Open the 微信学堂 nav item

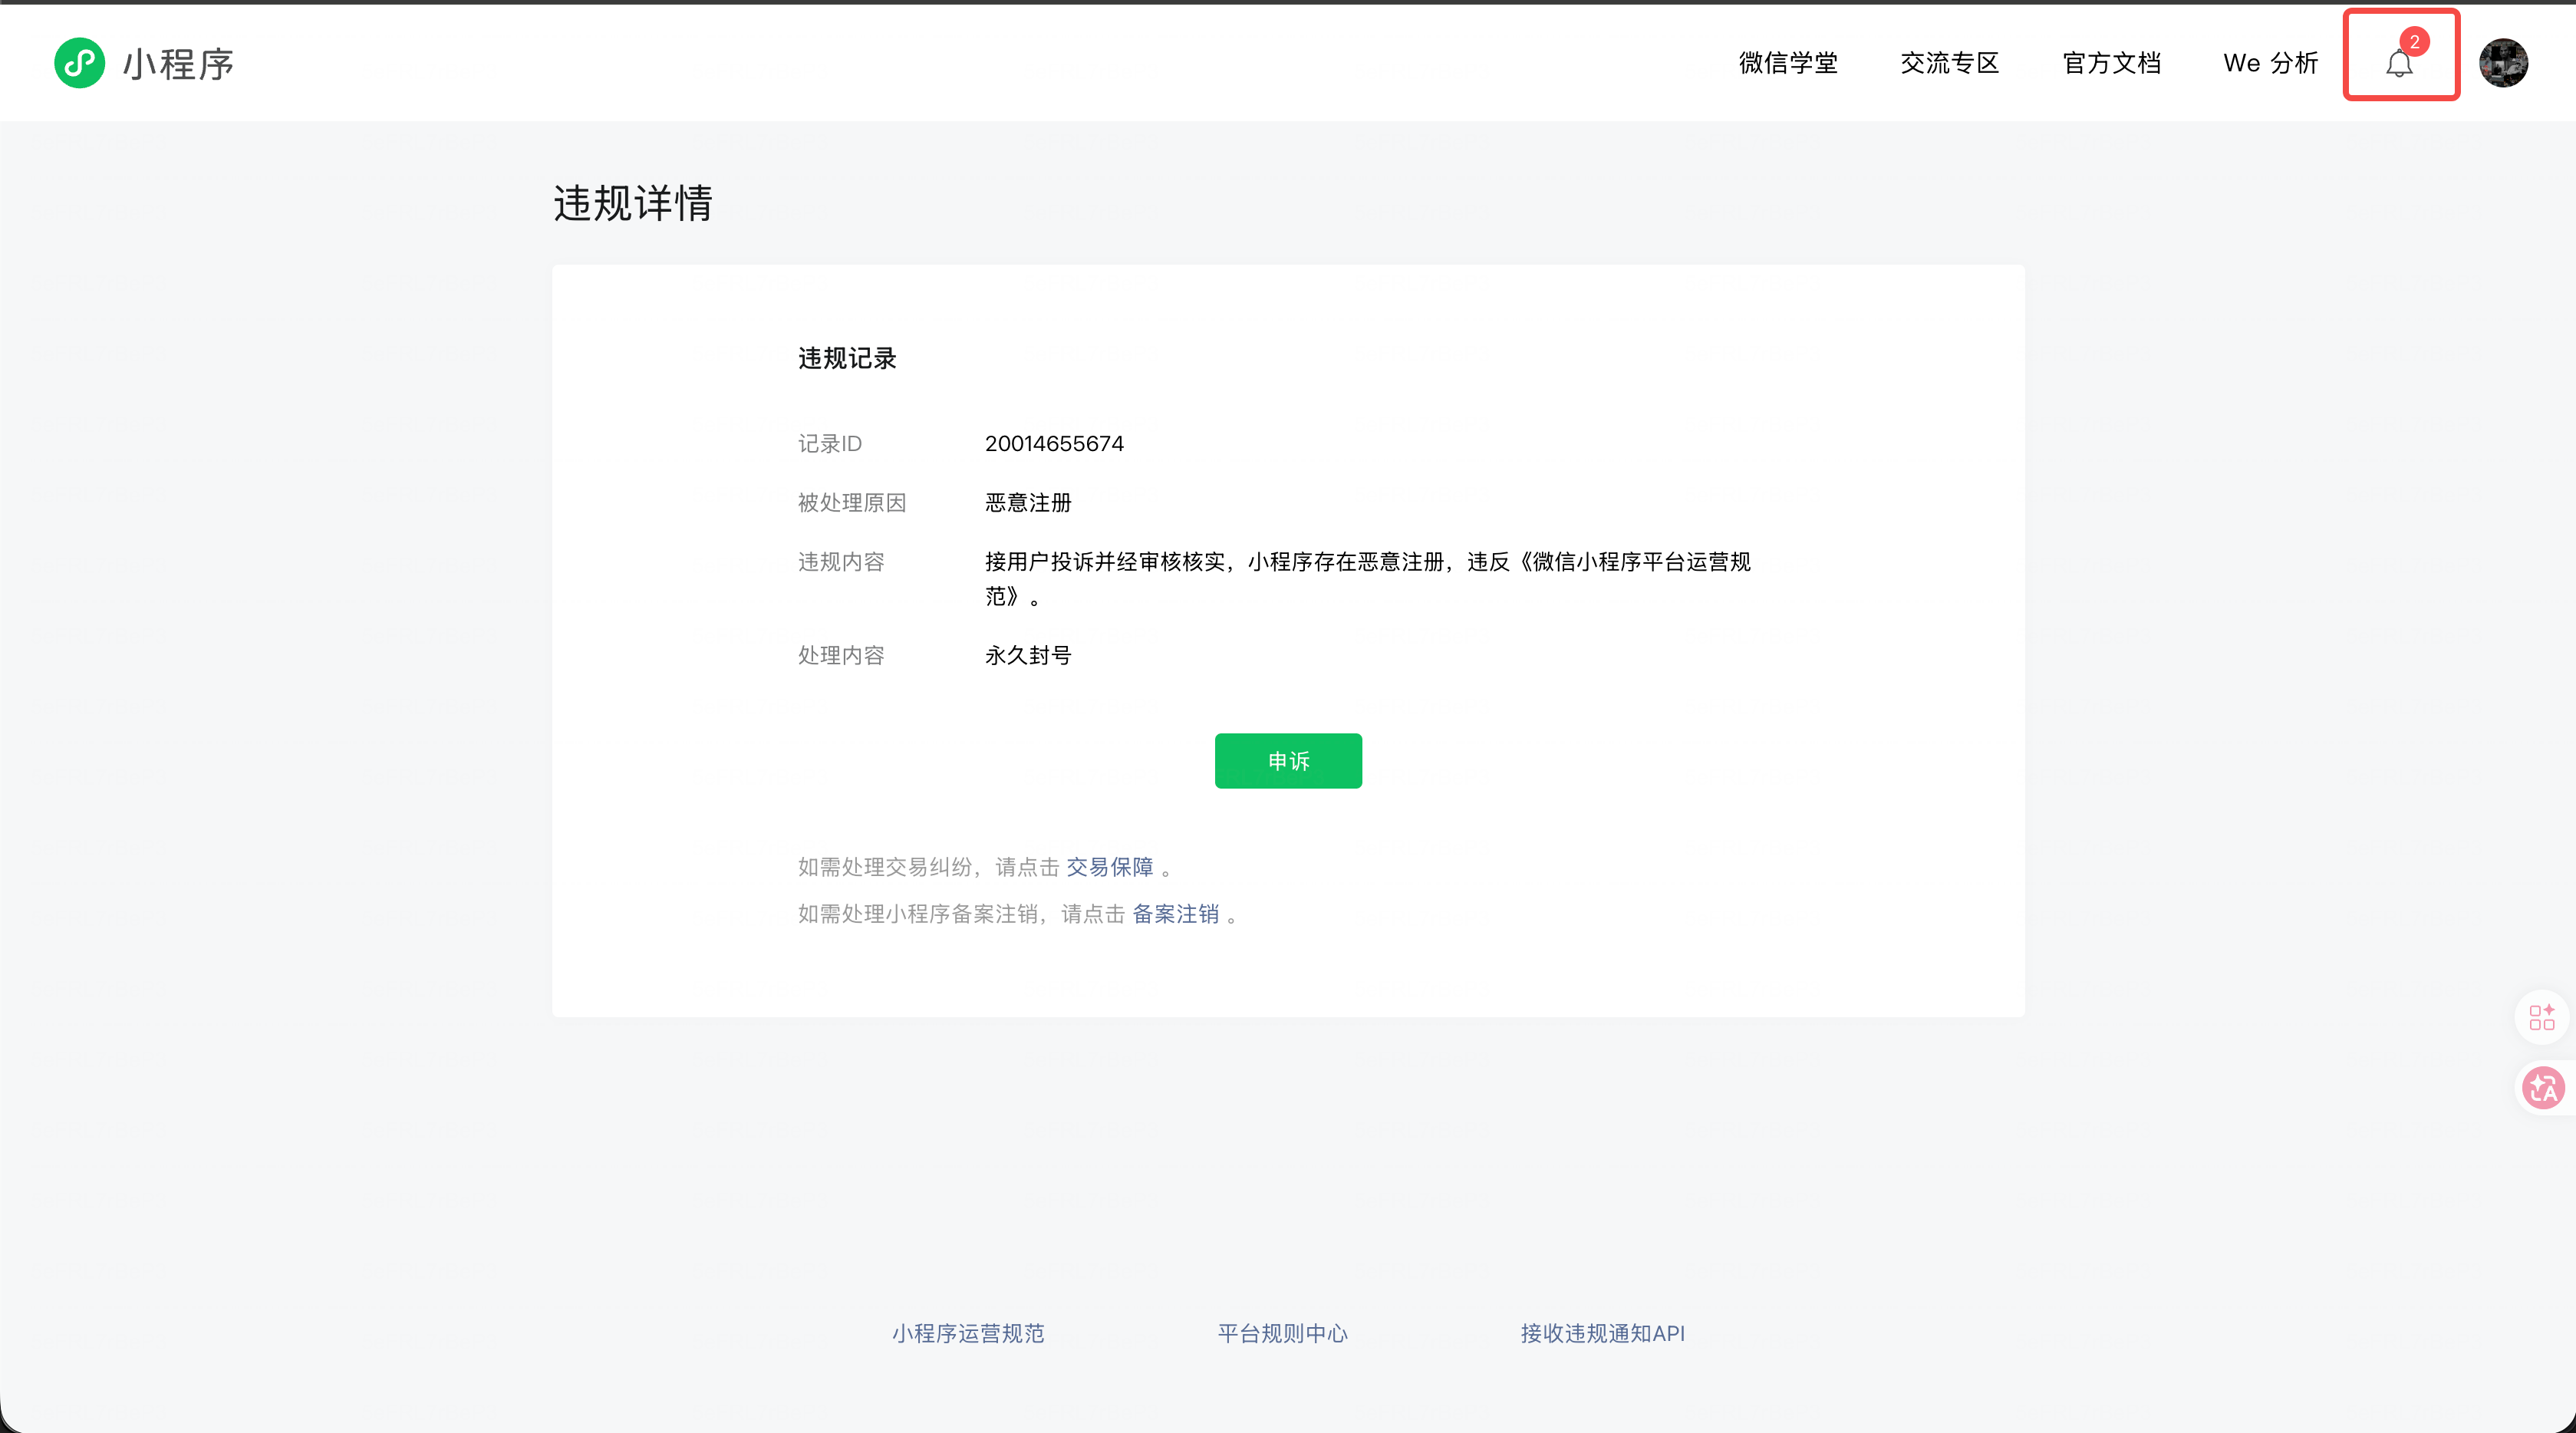(x=1788, y=63)
